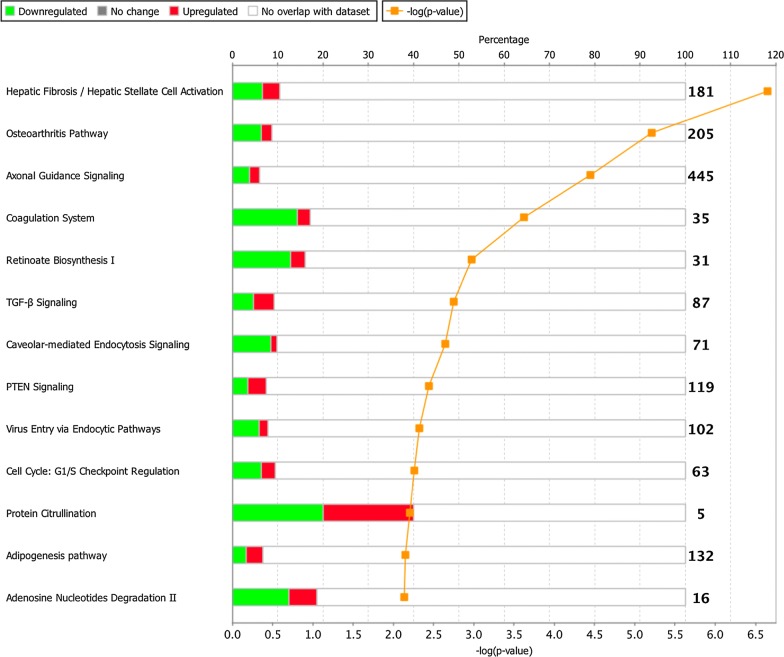Click the orange p-value point for PTEN Signaling
Viewport: 784px width, 657px height.
click(x=428, y=386)
